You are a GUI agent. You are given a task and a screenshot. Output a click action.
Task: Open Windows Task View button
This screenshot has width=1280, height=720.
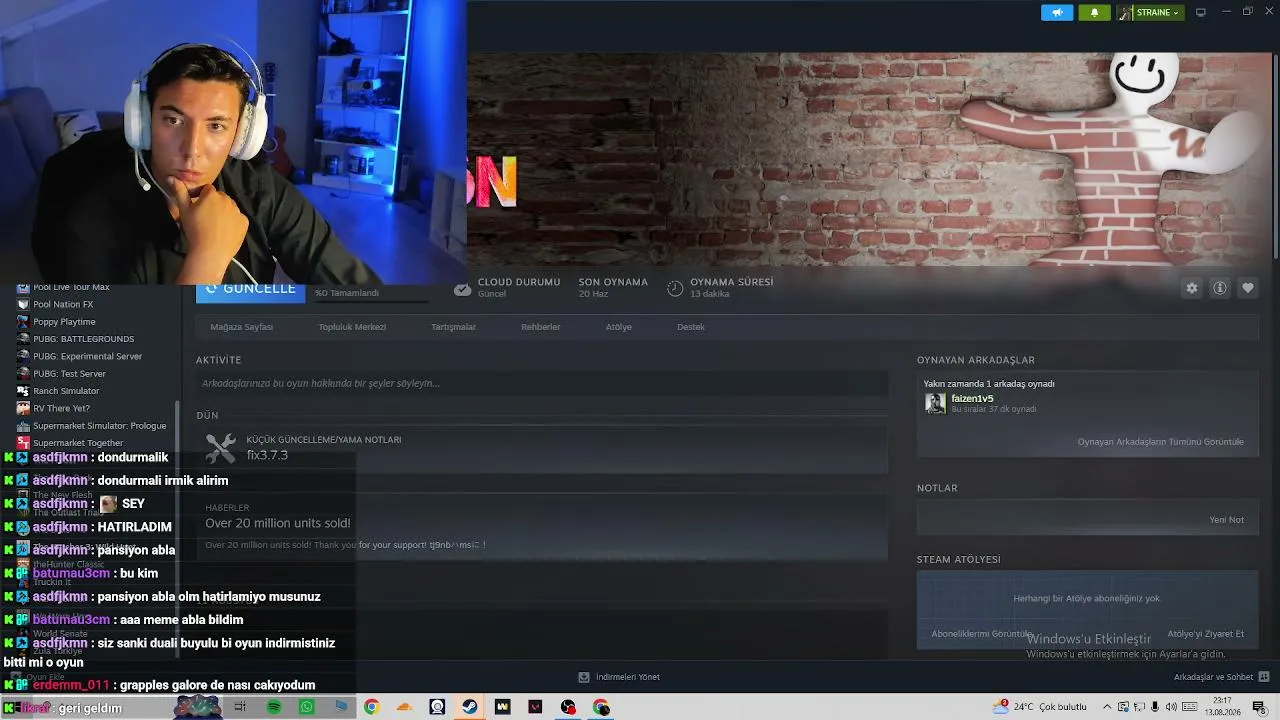tap(240, 707)
